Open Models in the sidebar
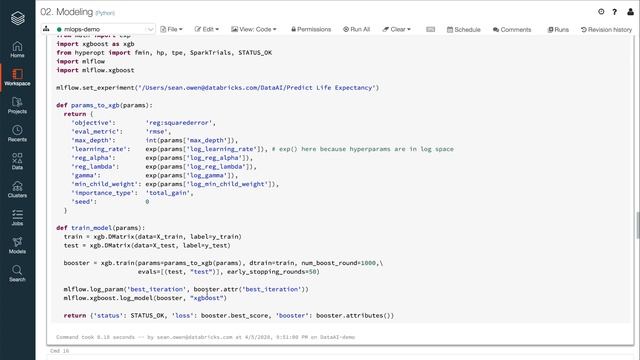640x360 pixels. [17, 245]
